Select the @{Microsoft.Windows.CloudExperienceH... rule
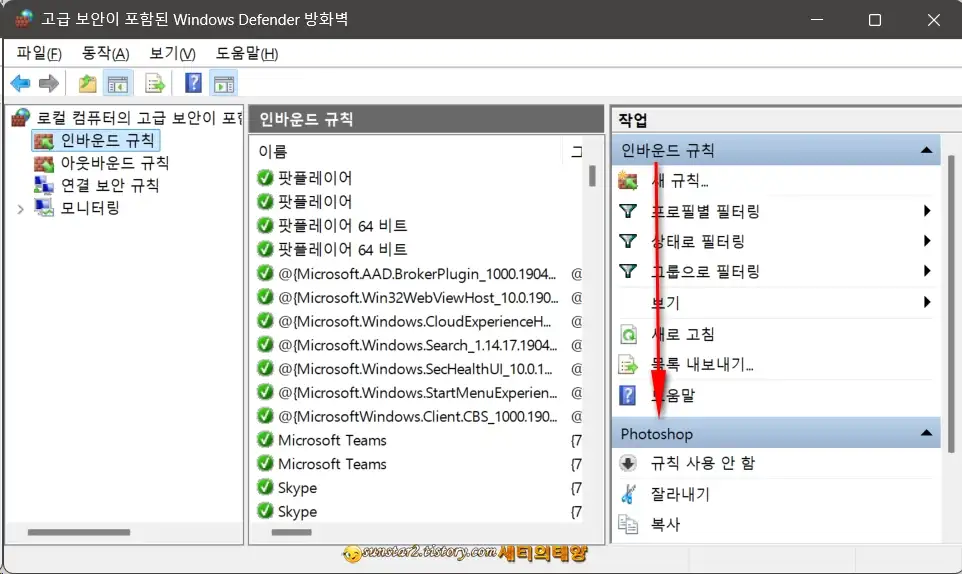 tap(414, 321)
